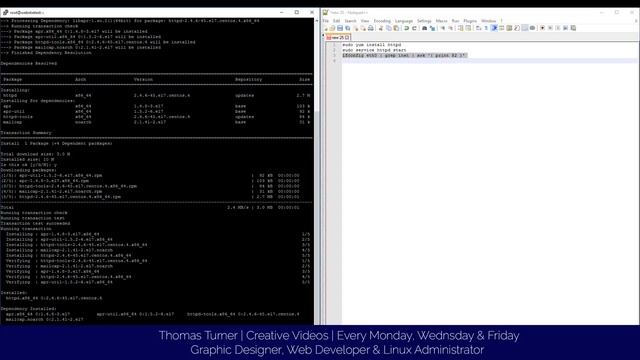Viewport: 640px width, 360px height.
Task: Open the Language menu
Action: (x=404, y=21)
